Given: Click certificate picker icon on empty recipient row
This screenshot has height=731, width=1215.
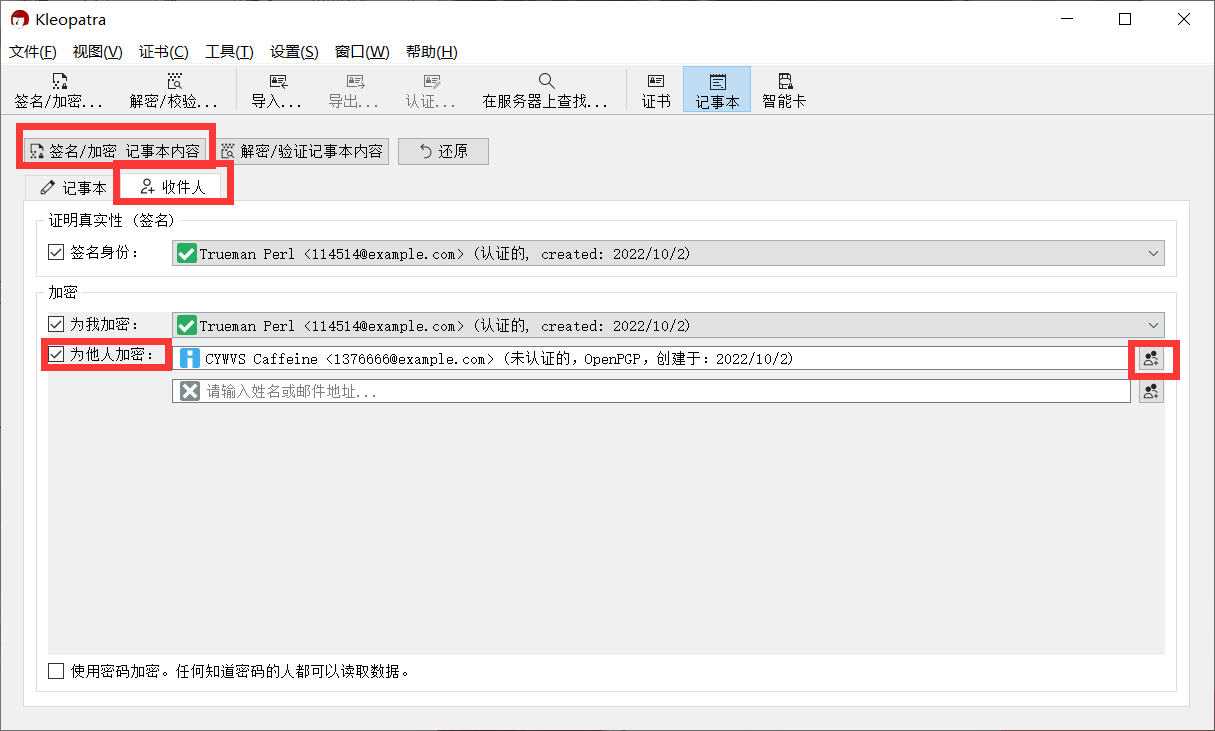Looking at the screenshot, I should 1151,390.
